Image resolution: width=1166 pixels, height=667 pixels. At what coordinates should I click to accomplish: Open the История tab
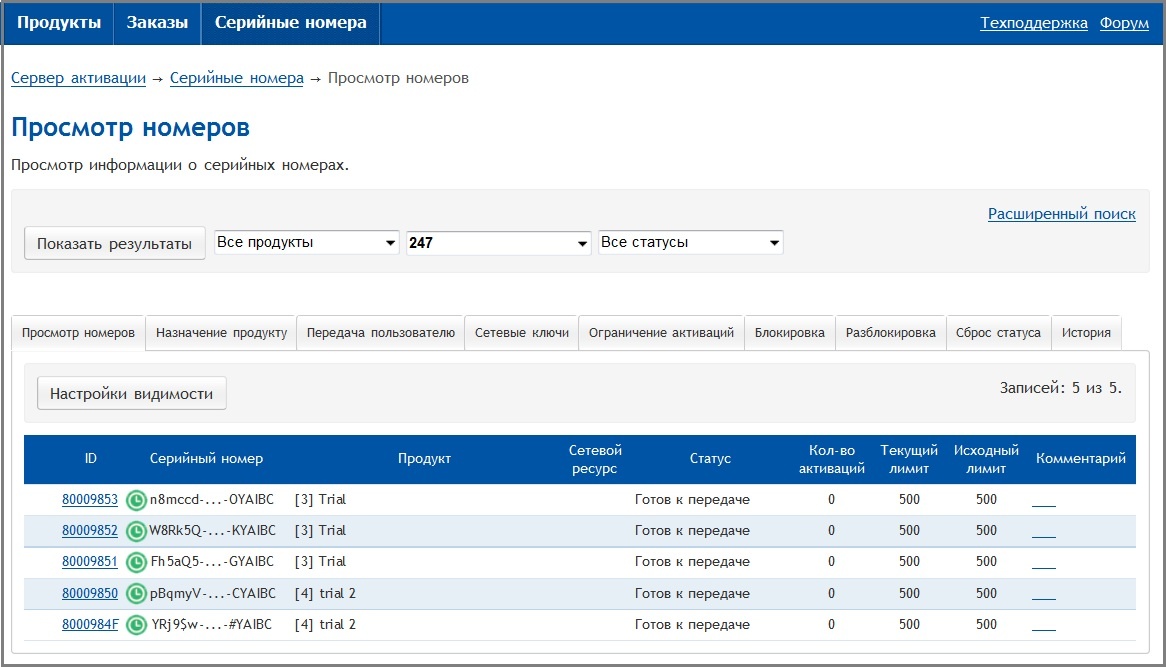pyautogui.click(x=1086, y=333)
